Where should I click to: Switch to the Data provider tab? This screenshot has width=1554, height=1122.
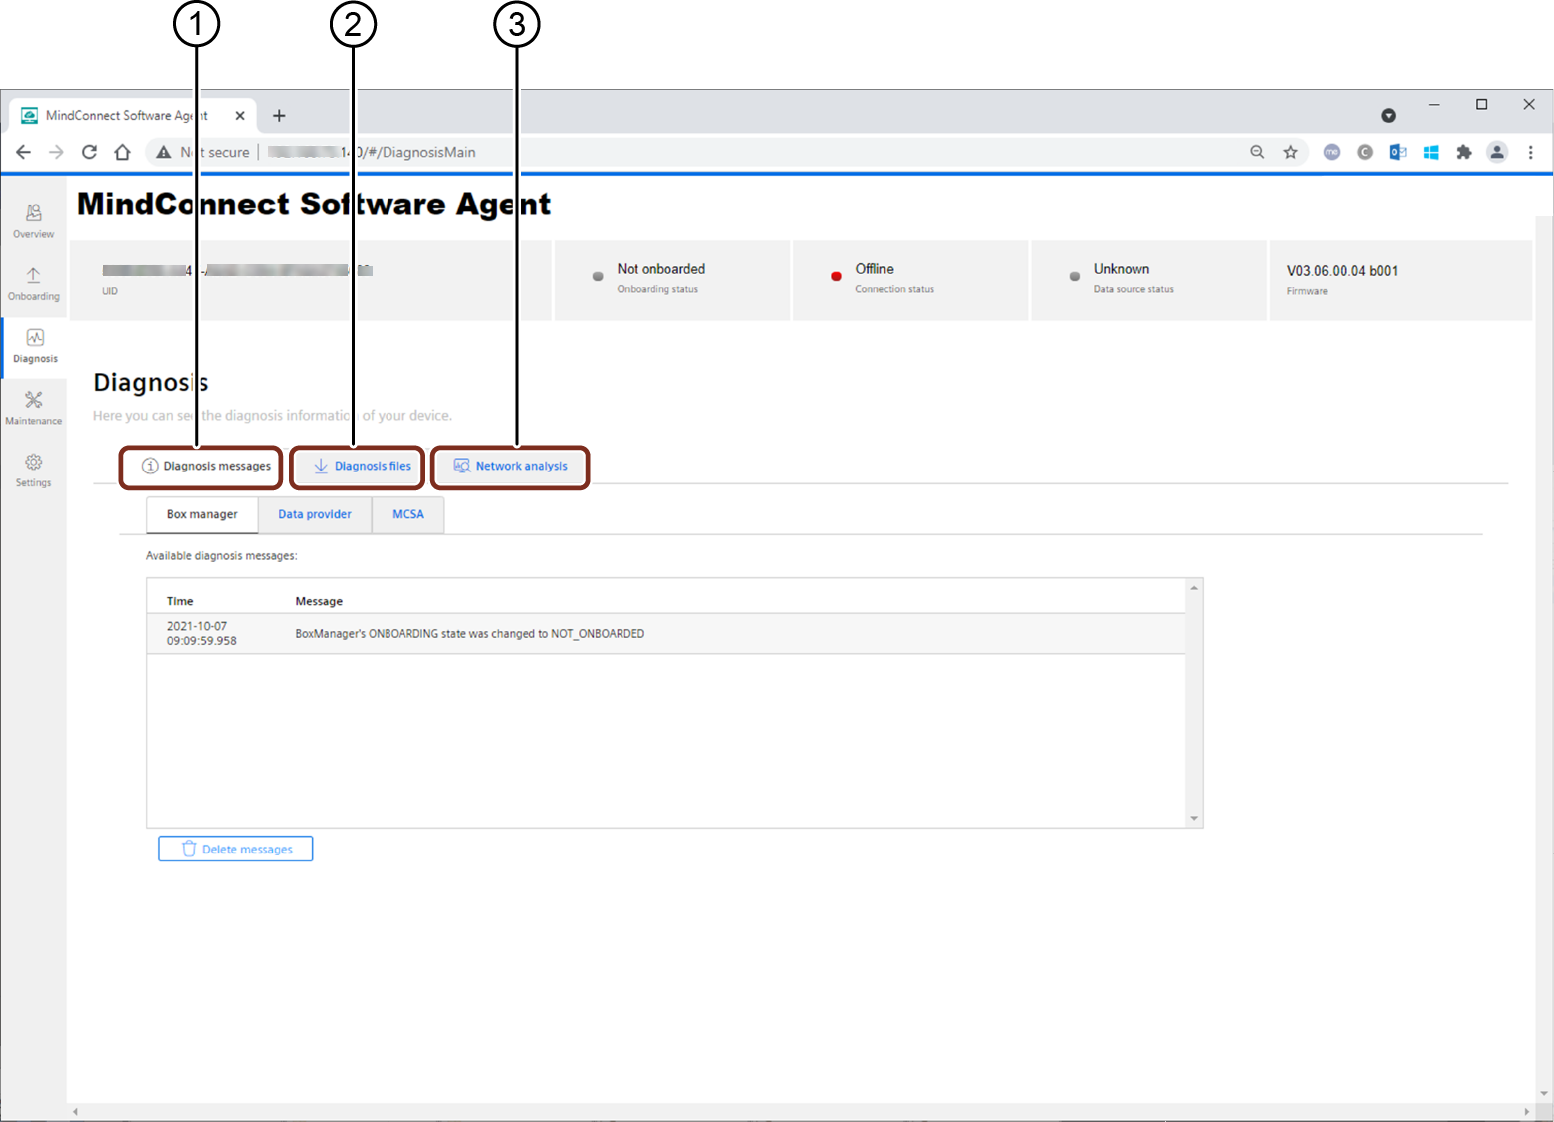315,514
